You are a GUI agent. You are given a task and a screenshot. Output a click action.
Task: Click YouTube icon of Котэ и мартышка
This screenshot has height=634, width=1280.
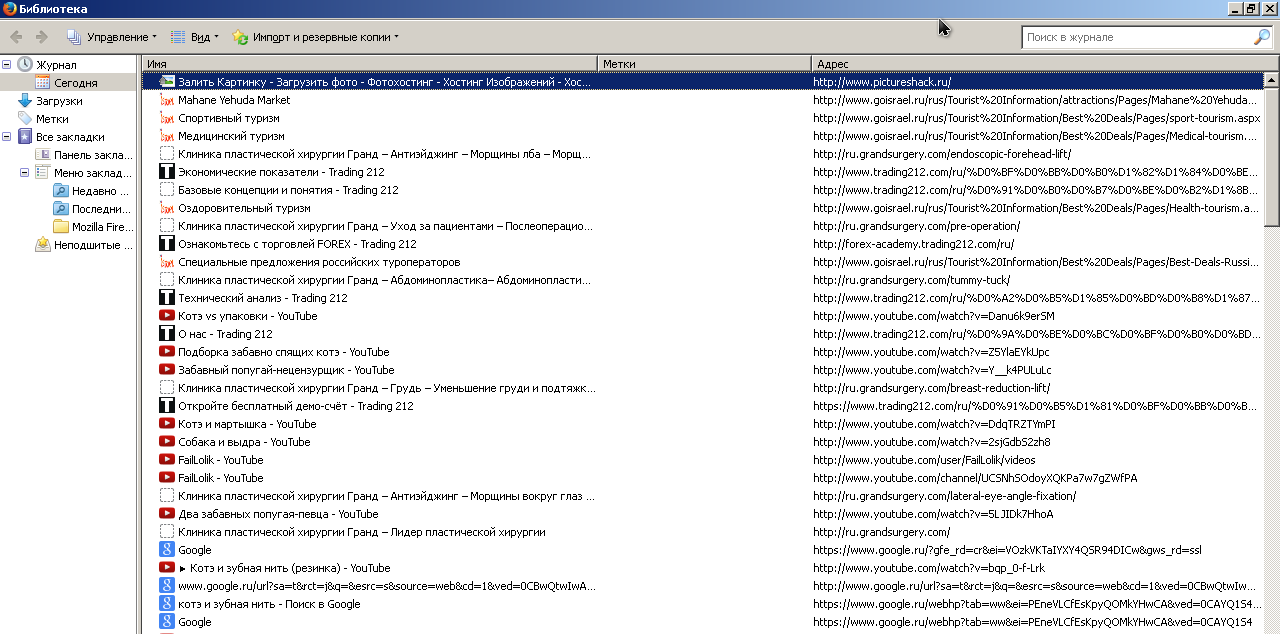[x=167, y=424]
